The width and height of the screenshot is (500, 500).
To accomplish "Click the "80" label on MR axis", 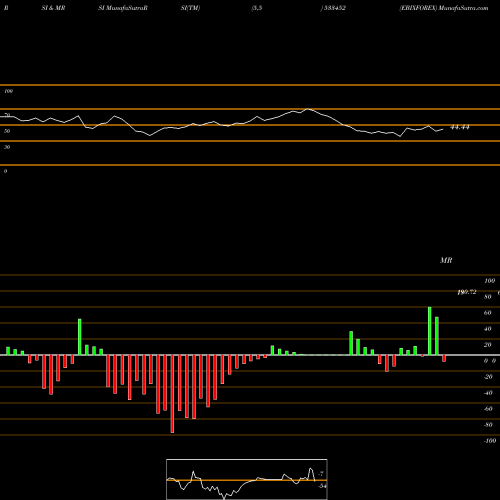I will point(488,297).
